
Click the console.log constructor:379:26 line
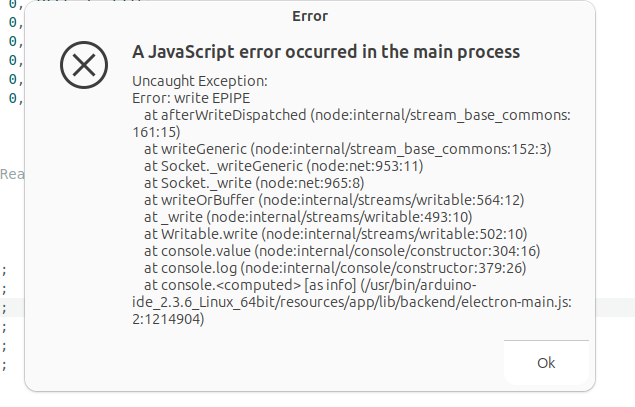click(x=335, y=268)
